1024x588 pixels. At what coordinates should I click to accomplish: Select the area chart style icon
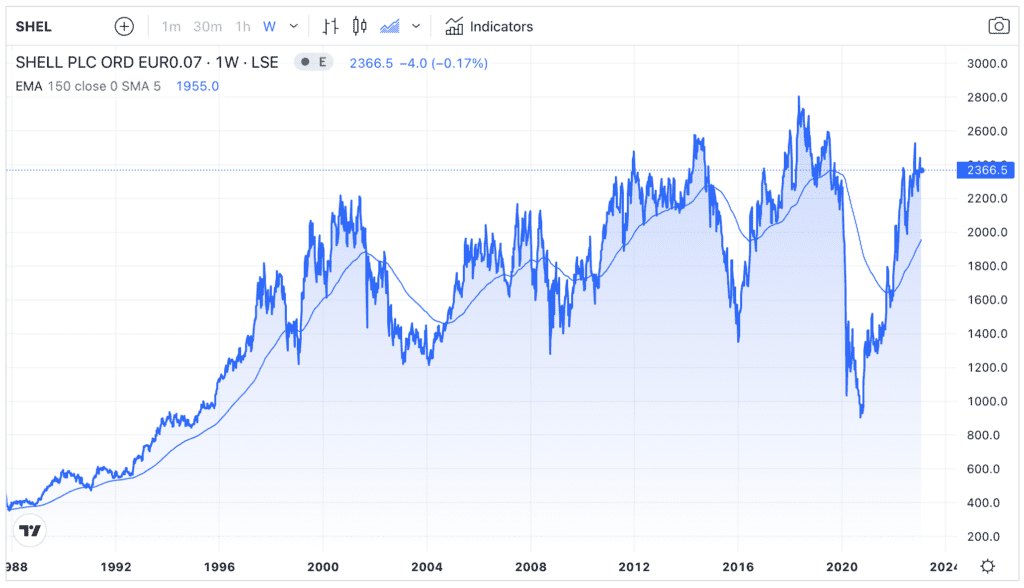pyautogui.click(x=390, y=26)
